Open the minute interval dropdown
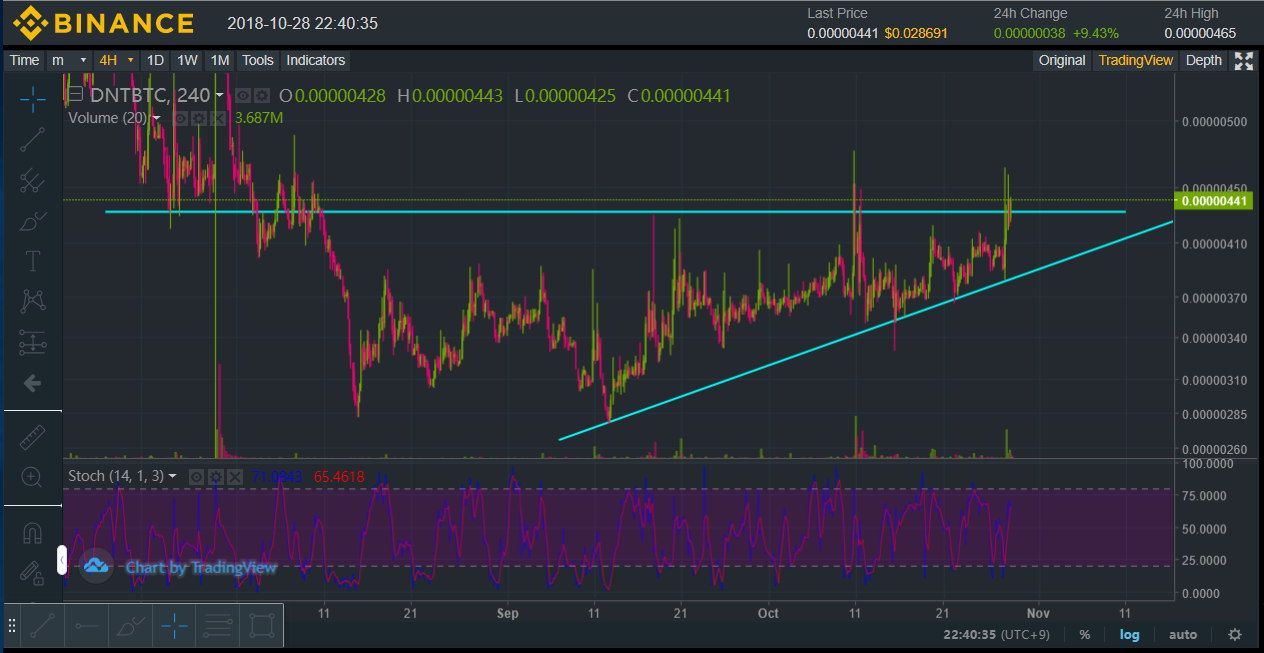 pyautogui.click(x=70, y=61)
